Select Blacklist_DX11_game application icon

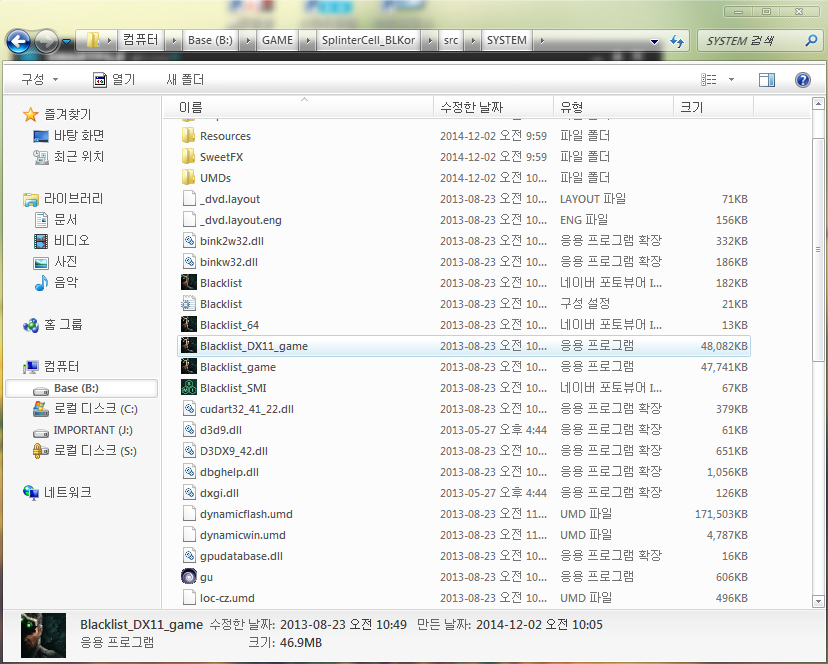point(189,346)
